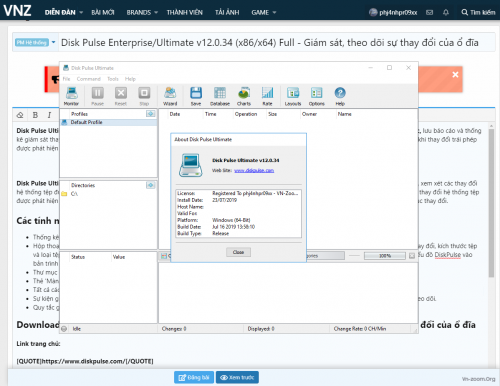500x386 pixels.
Task: Open the 100% zoom box in Disk Pulse
Action: (x=385, y=256)
